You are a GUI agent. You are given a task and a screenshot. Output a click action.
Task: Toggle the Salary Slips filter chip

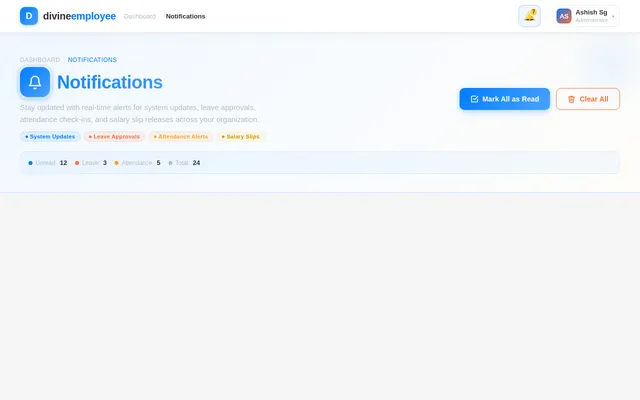[240, 137]
